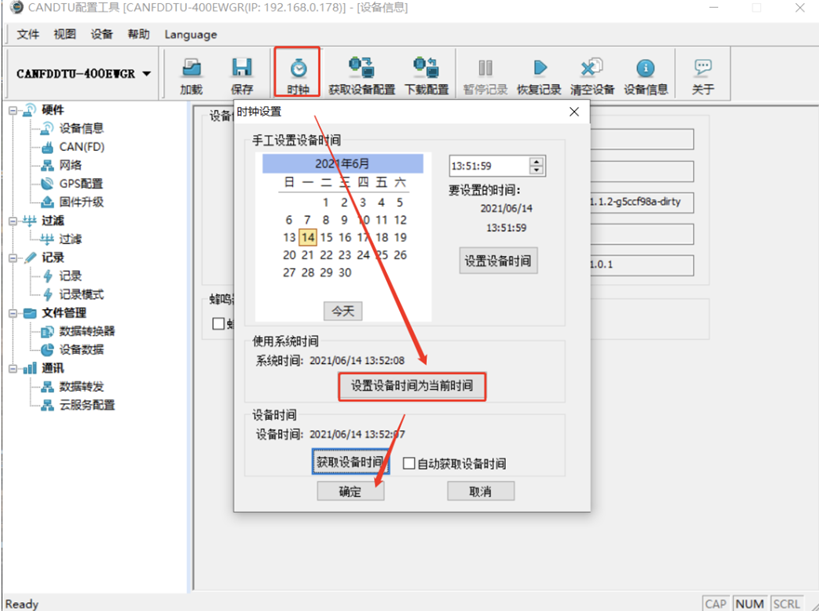The height and width of the screenshot is (611, 819).
Task: Open the 关于 (about) toolbar icon
Action: pyautogui.click(x=703, y=76)
